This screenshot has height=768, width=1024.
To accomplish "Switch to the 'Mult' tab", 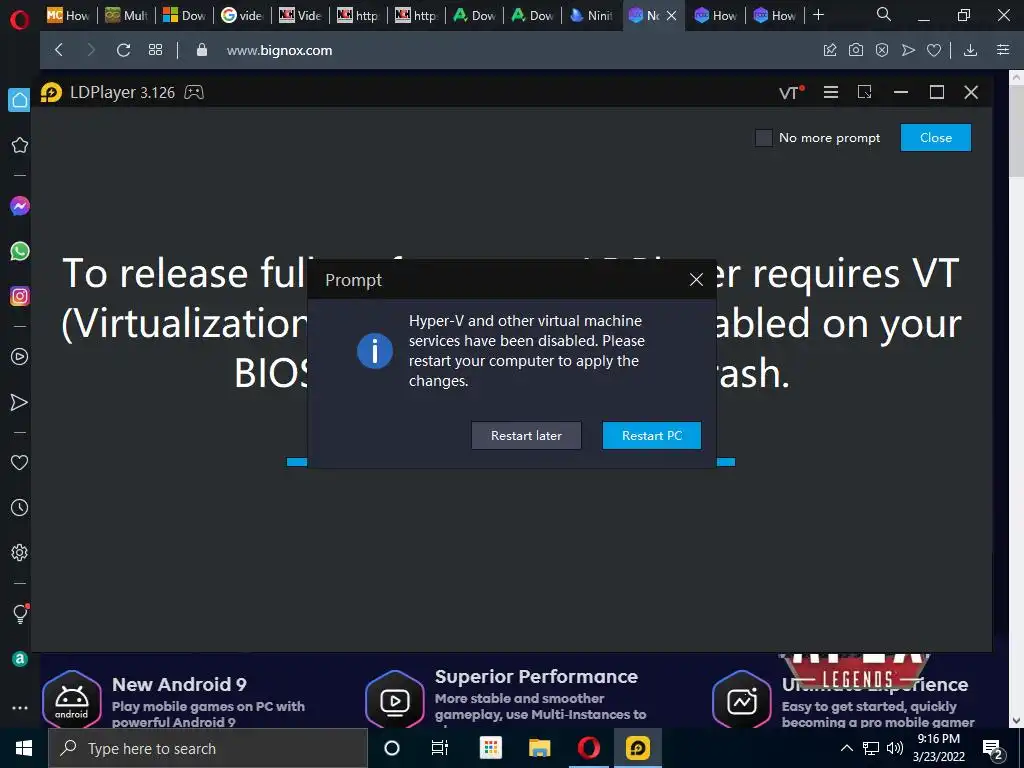I will [x=126, y=15].
